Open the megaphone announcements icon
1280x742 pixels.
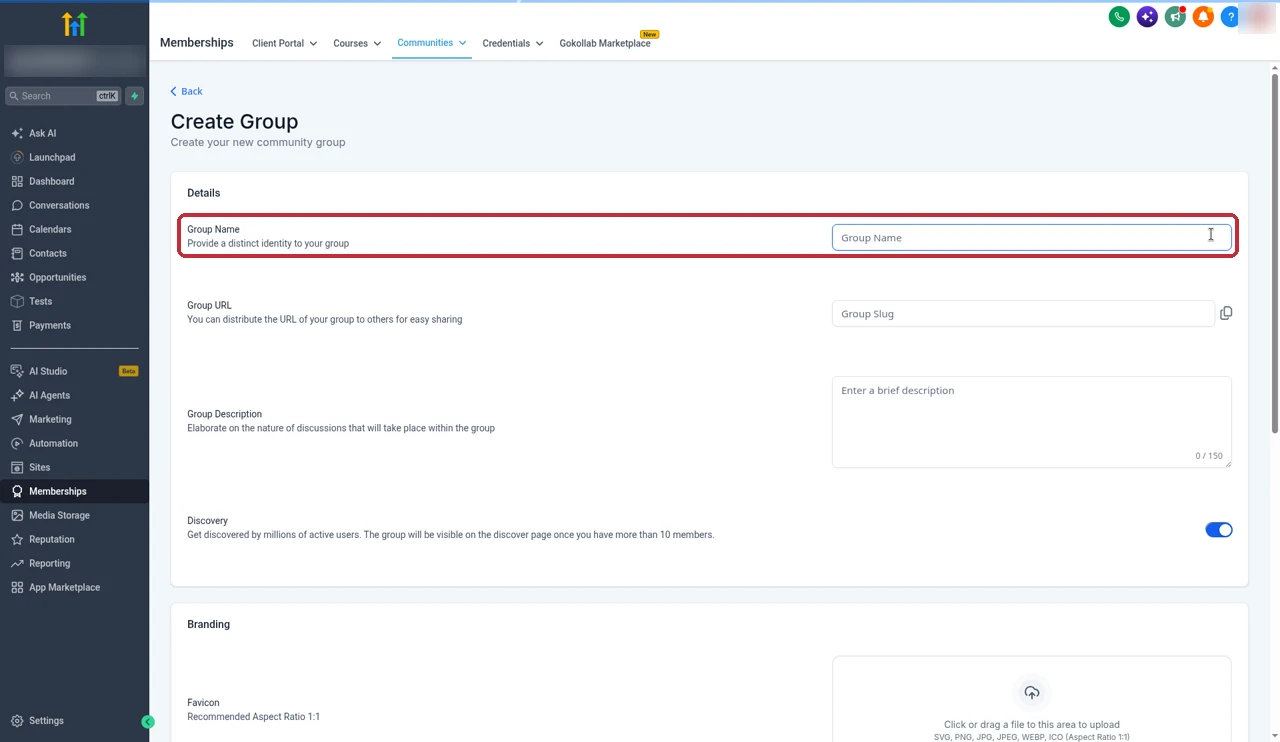pyautogui.click(x=1175, y=17)
